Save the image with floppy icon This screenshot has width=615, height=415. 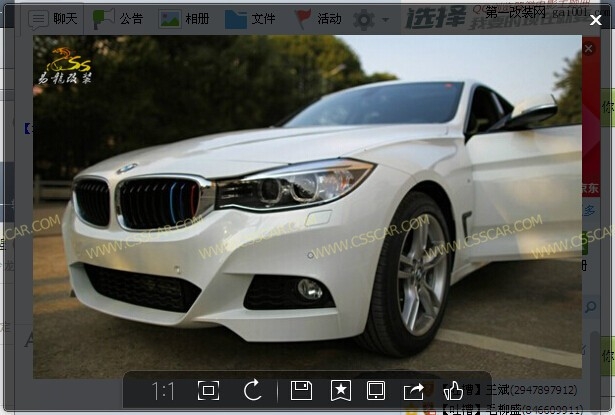(301, 390)
